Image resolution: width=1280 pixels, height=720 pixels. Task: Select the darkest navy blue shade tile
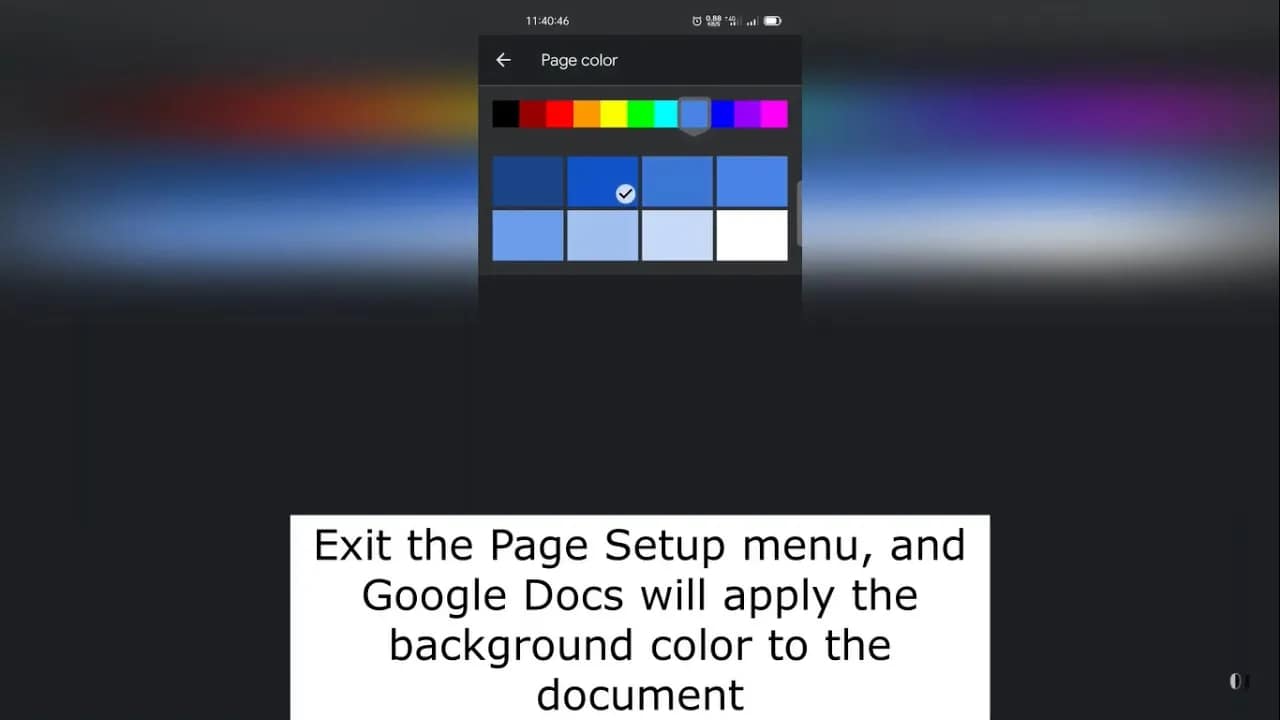click(x=528, y=181)
